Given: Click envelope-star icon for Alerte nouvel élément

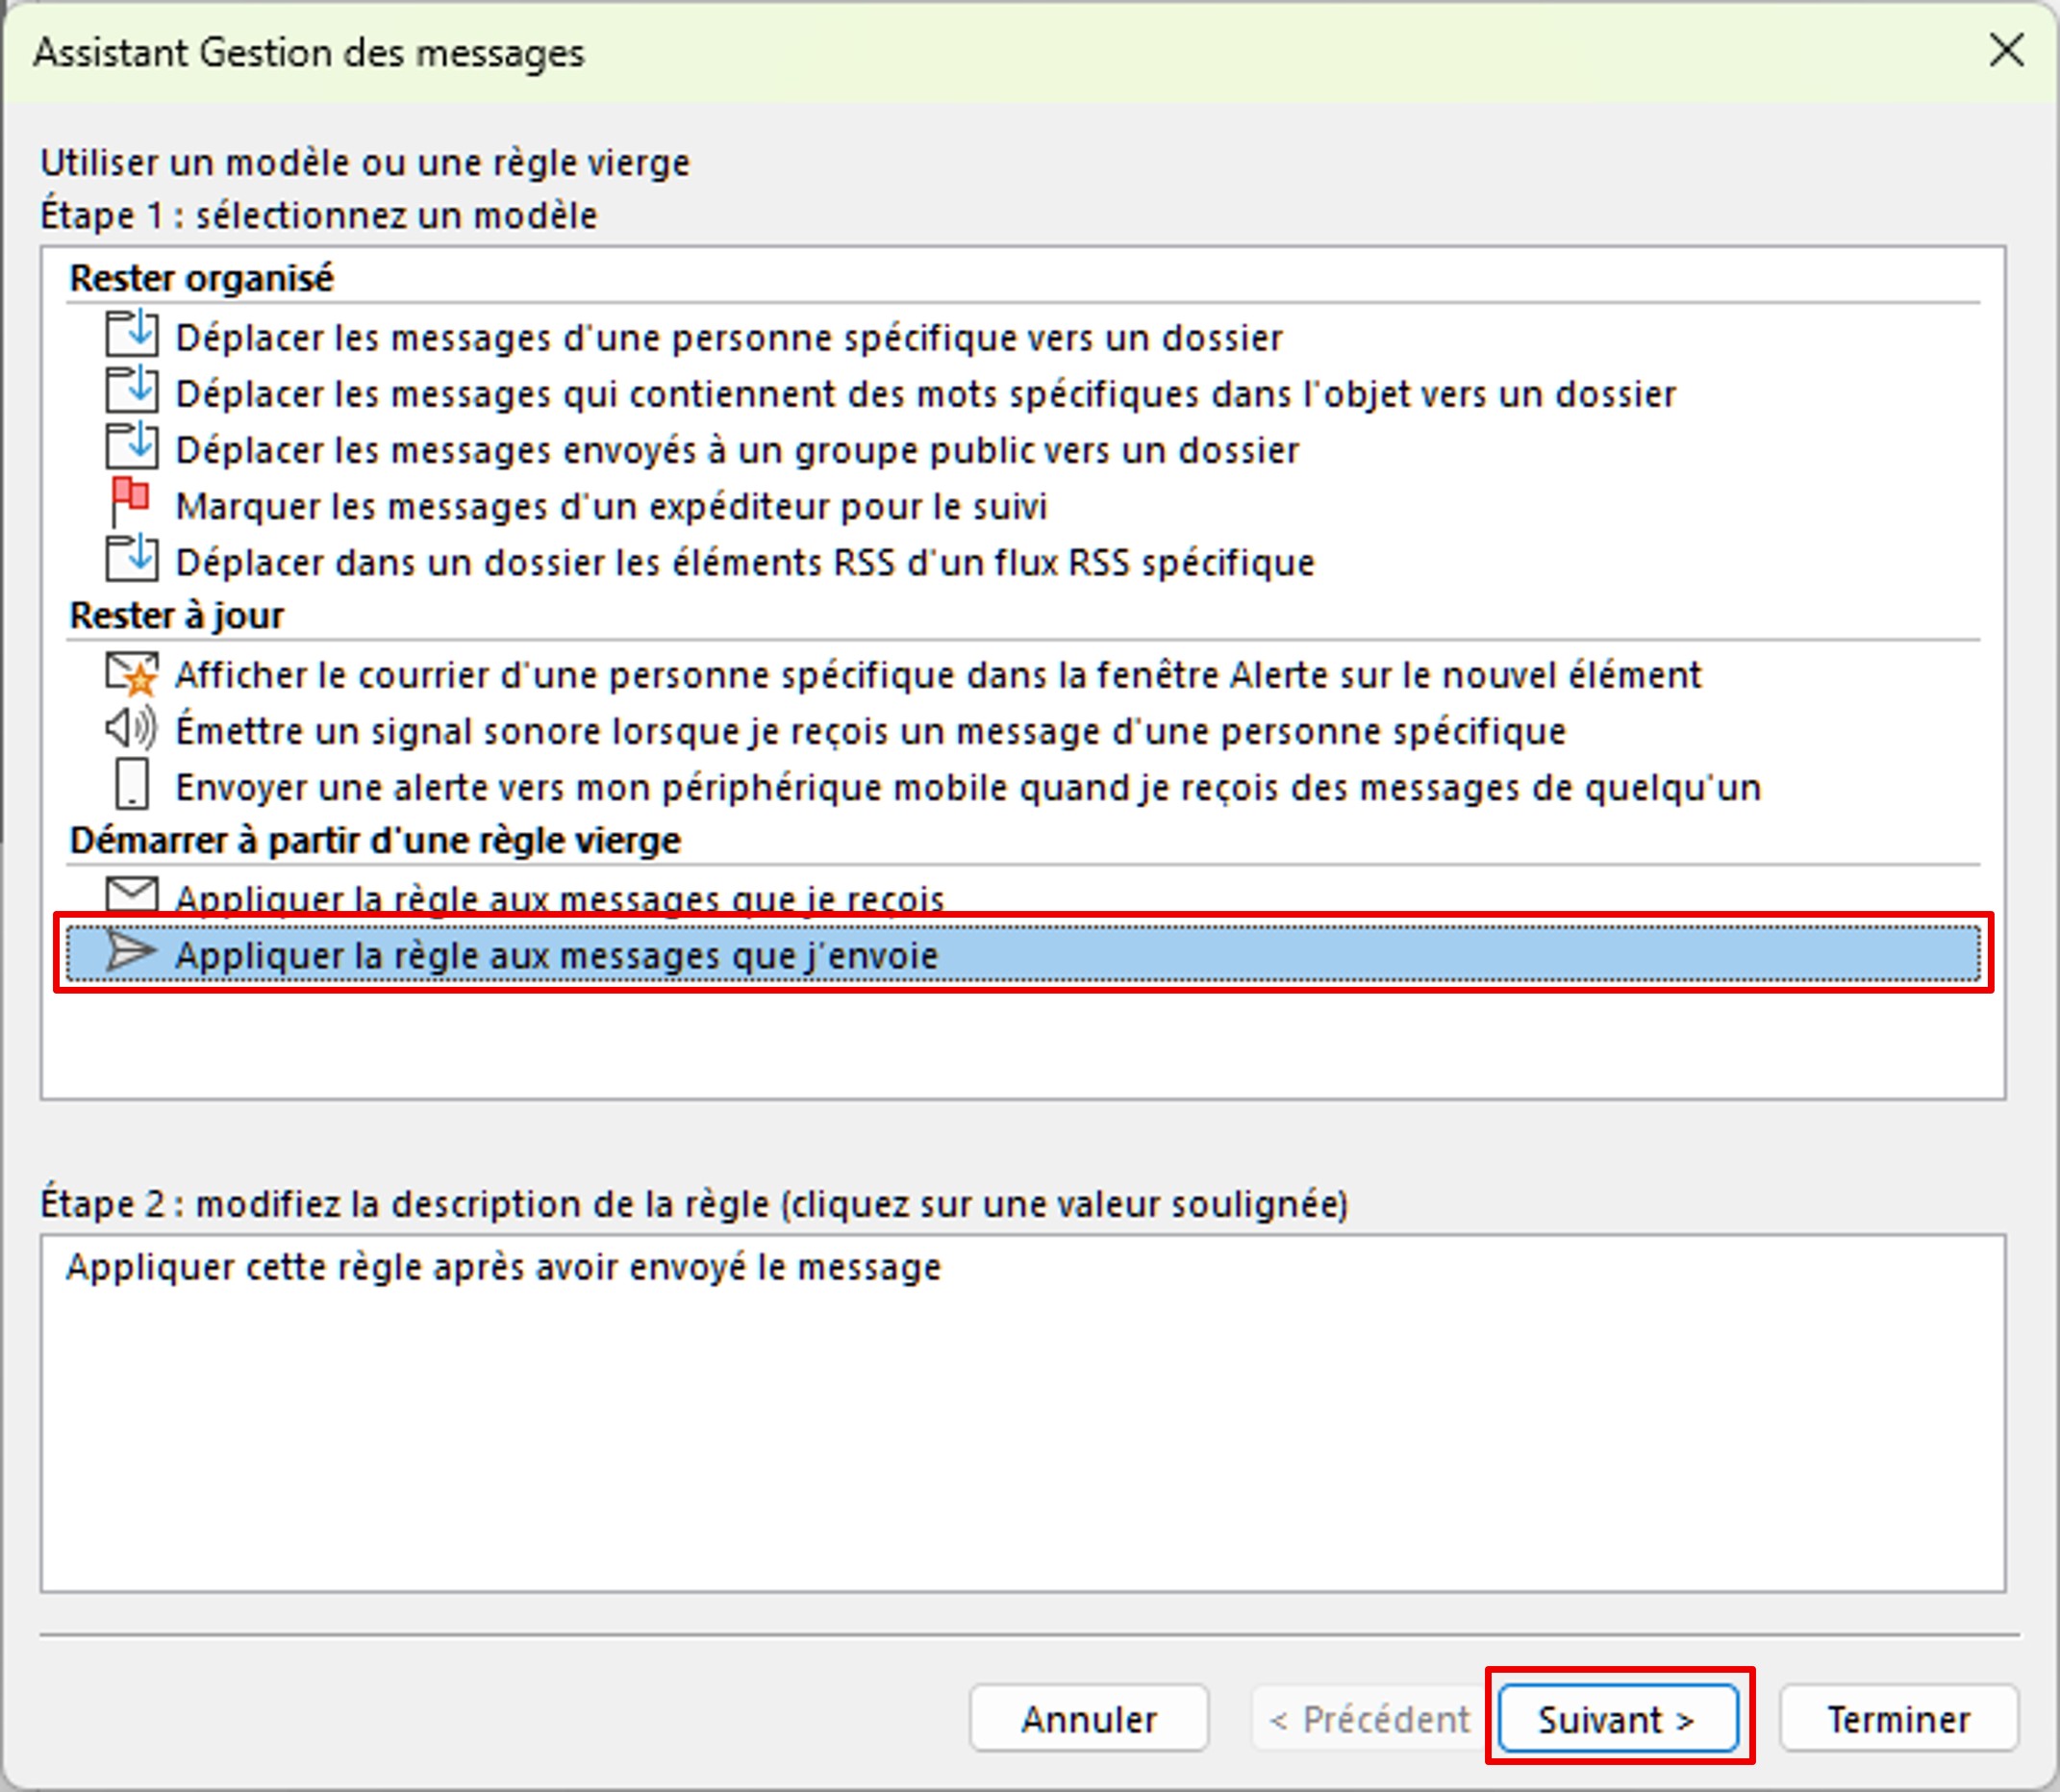Looking at the screenshot, I should coord(131,673).
